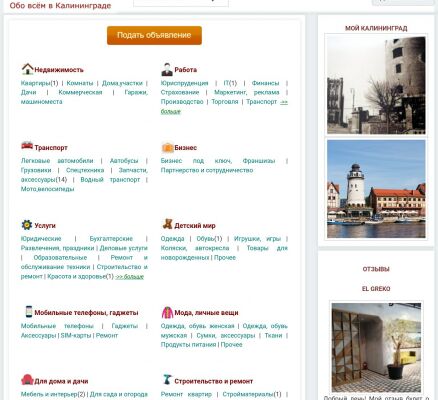
Task: Open Дома, участки subcategory link
Action: pyautogui.click(x=122, y=83)
